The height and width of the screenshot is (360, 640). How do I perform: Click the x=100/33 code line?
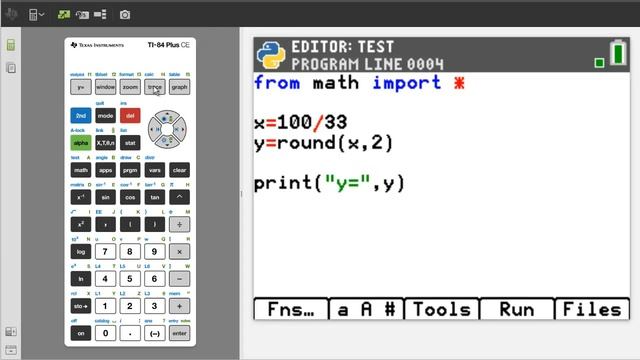pyautogui.click(x=300, y=122)
